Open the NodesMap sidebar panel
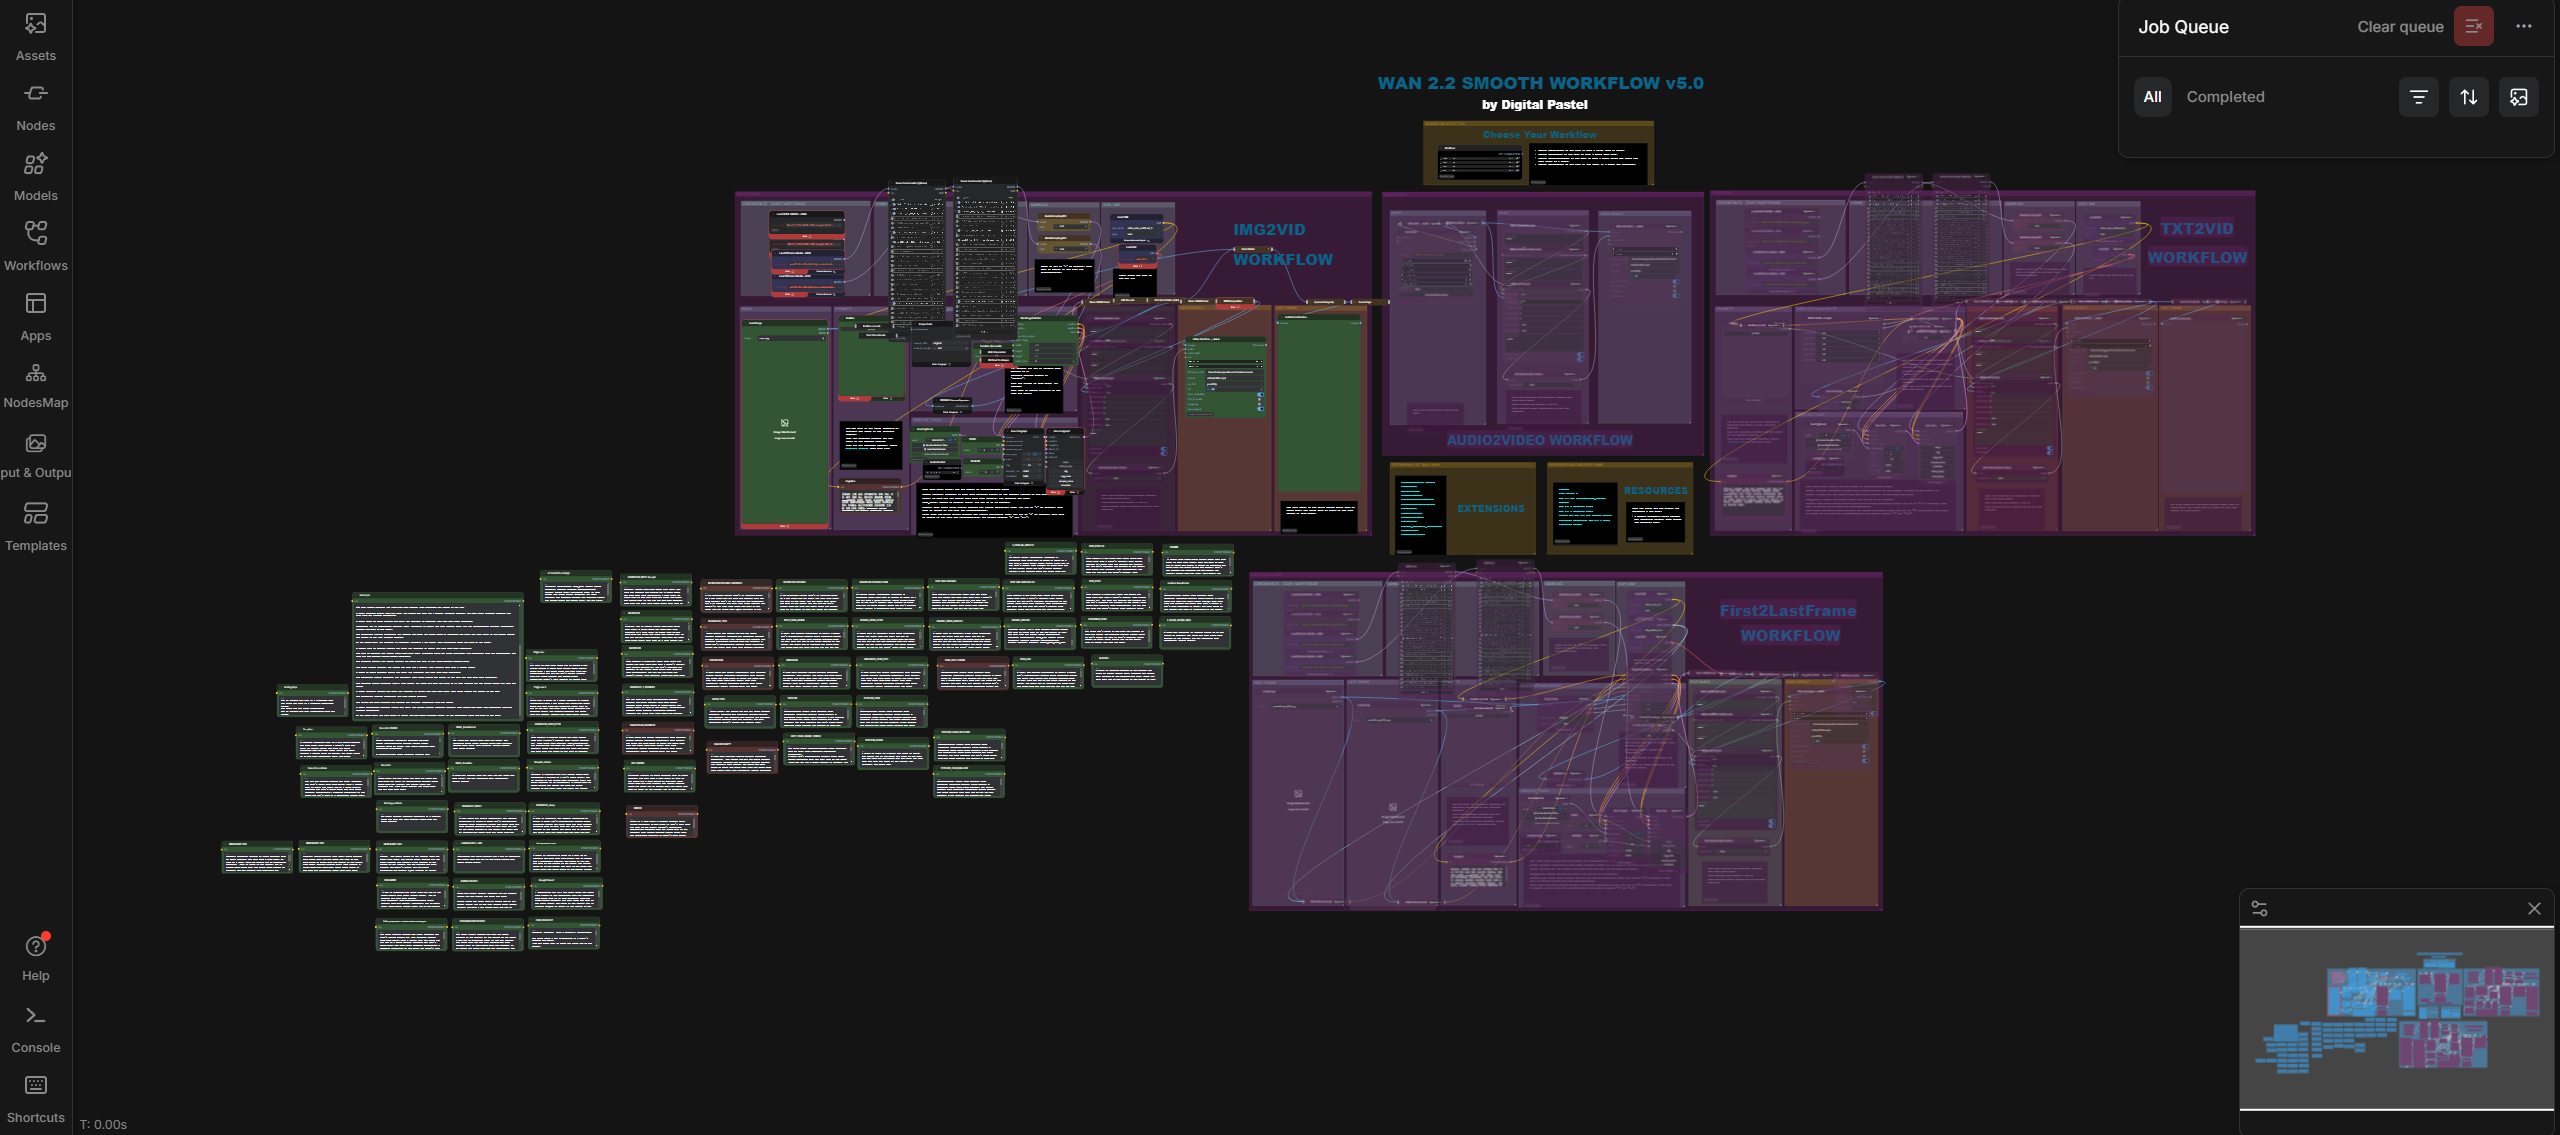This screenshot has height=1135, width=2560. tap(36, 386)
